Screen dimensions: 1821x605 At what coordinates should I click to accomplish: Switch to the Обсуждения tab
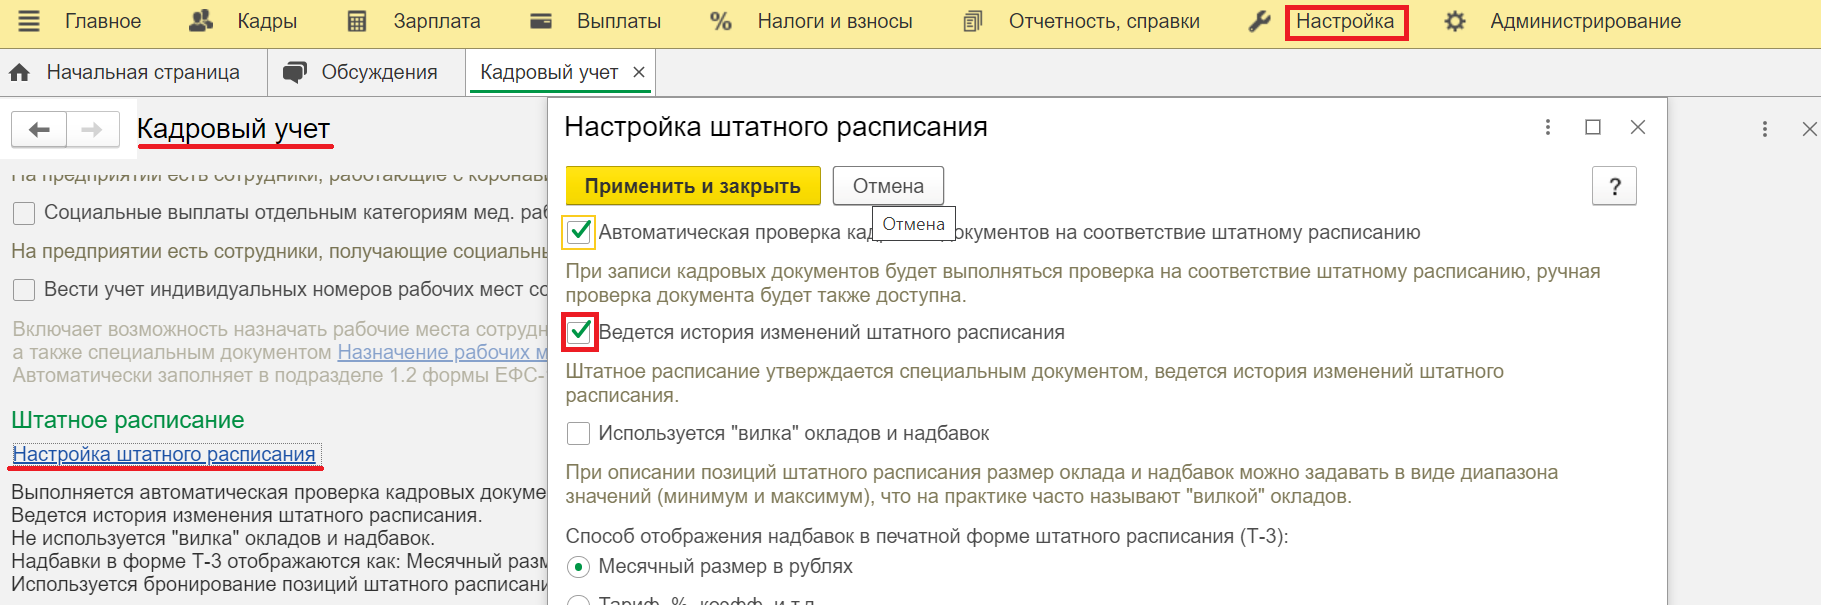pos(379,72)
